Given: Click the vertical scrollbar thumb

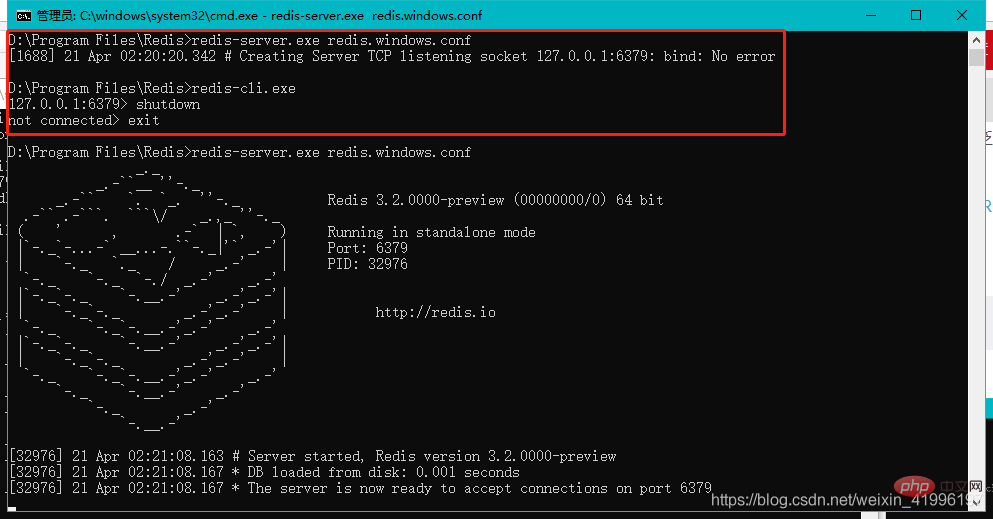Looking at the screenshot, I should click(977, 58).
